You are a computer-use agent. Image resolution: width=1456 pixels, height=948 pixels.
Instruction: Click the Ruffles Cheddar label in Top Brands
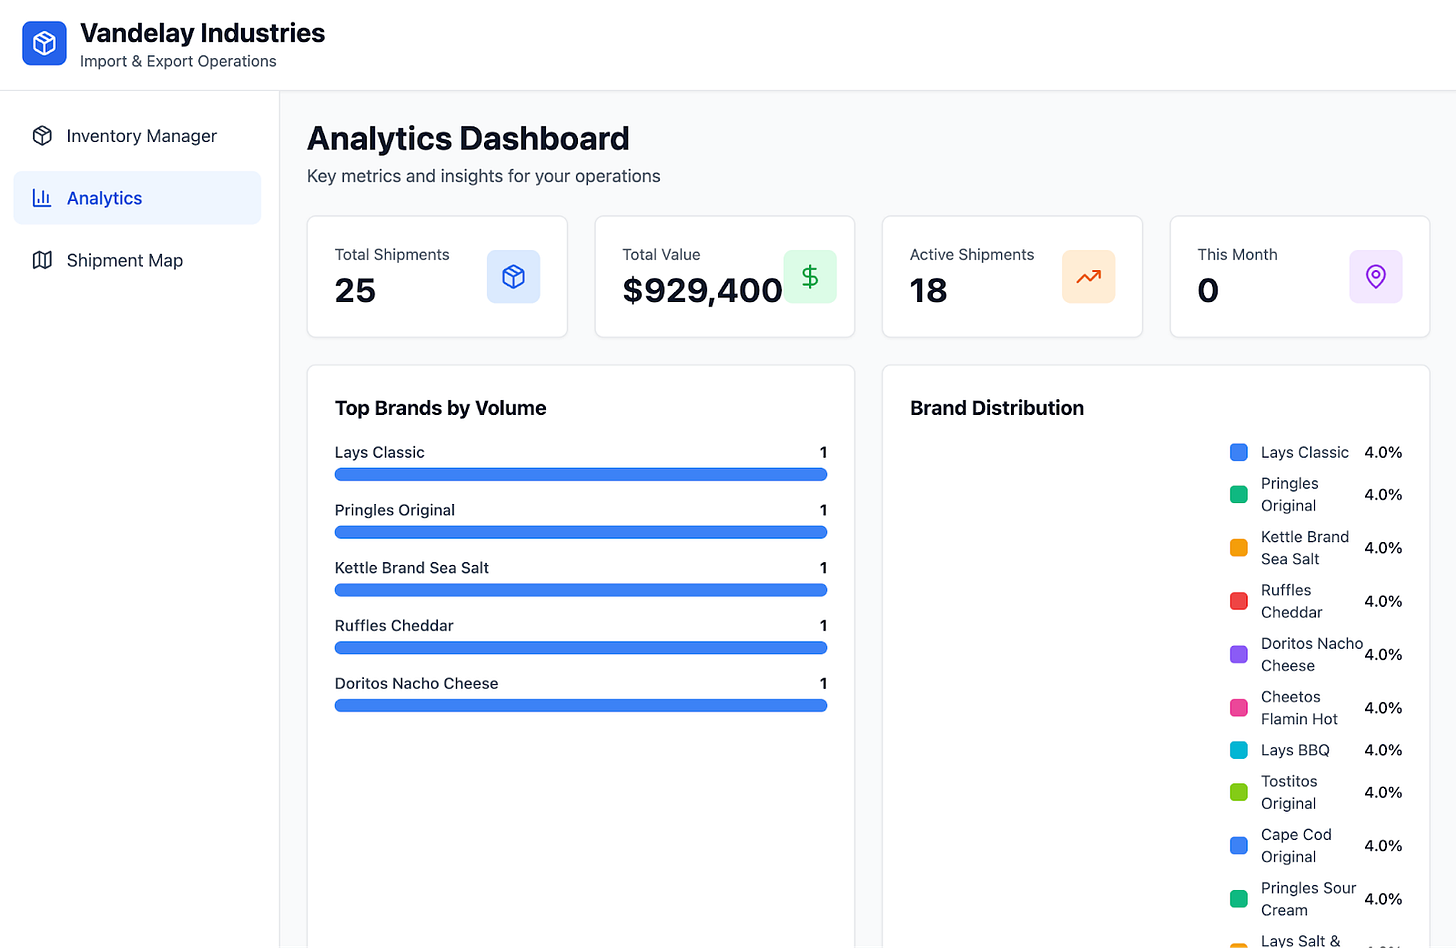[x=394, y=626]
